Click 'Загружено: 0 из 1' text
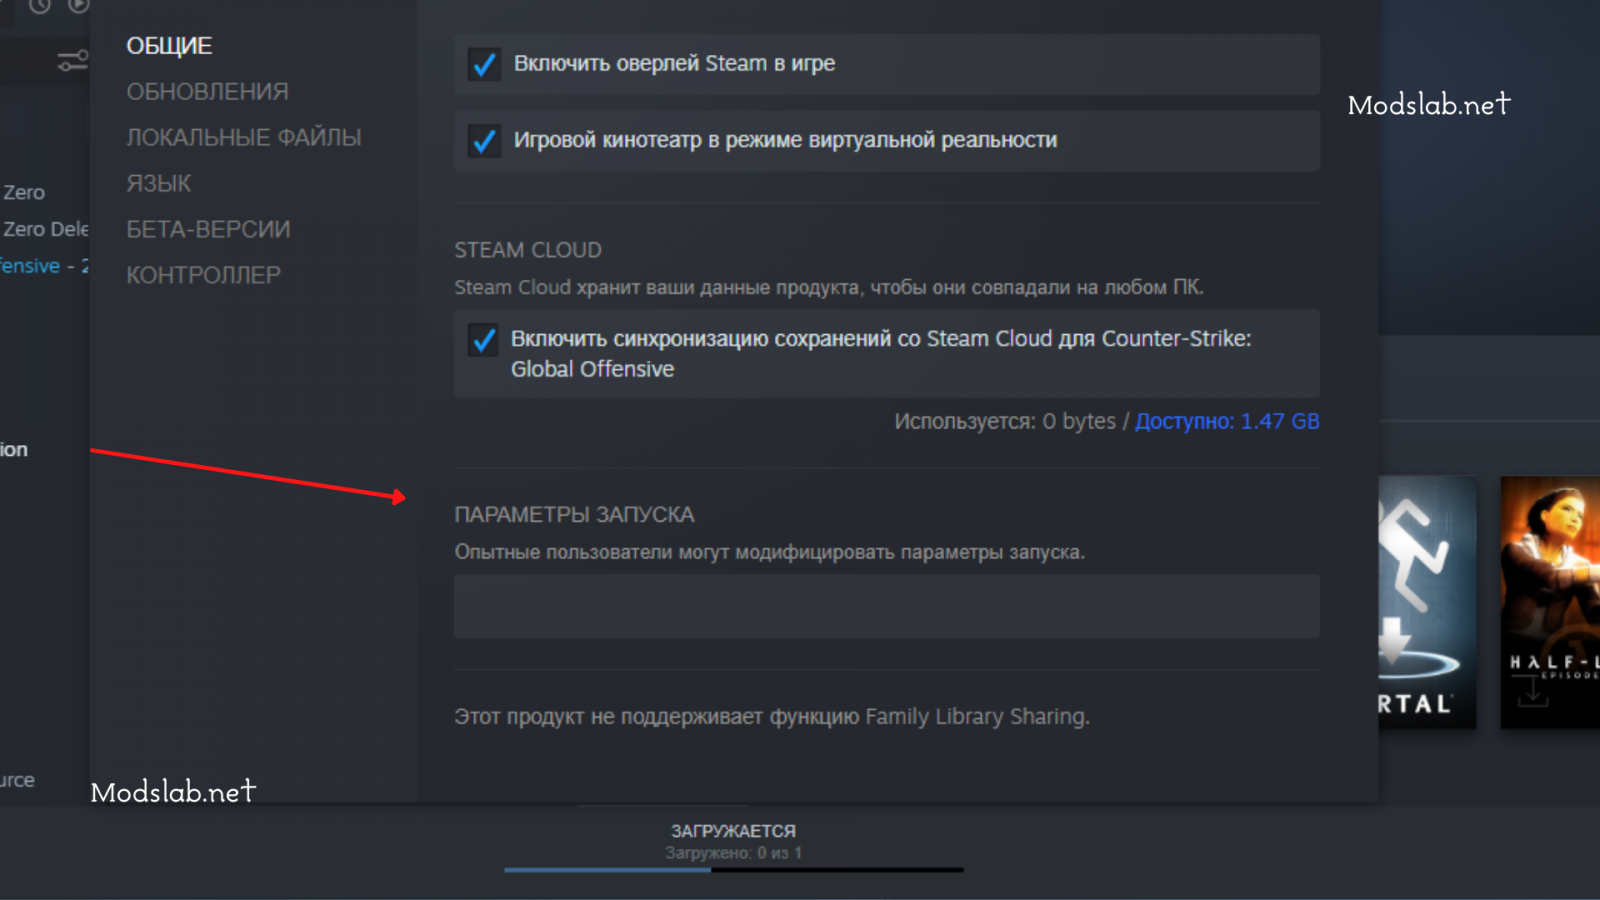The width and height of the screenshot is (1600, 900). click(733, 853)
